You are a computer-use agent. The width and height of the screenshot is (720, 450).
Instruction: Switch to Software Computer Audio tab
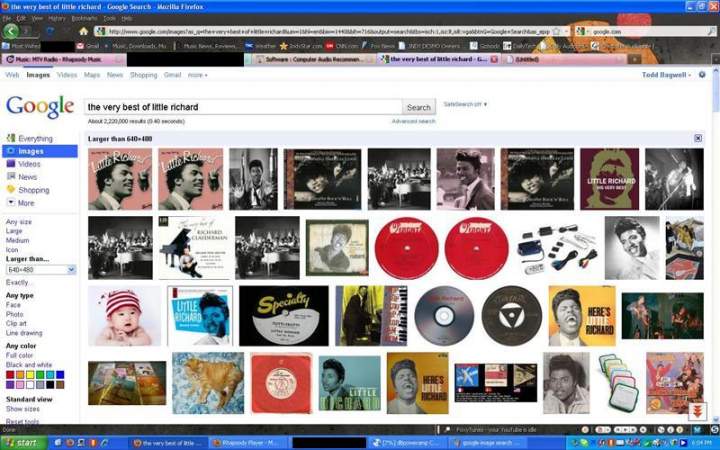[312, 59]
